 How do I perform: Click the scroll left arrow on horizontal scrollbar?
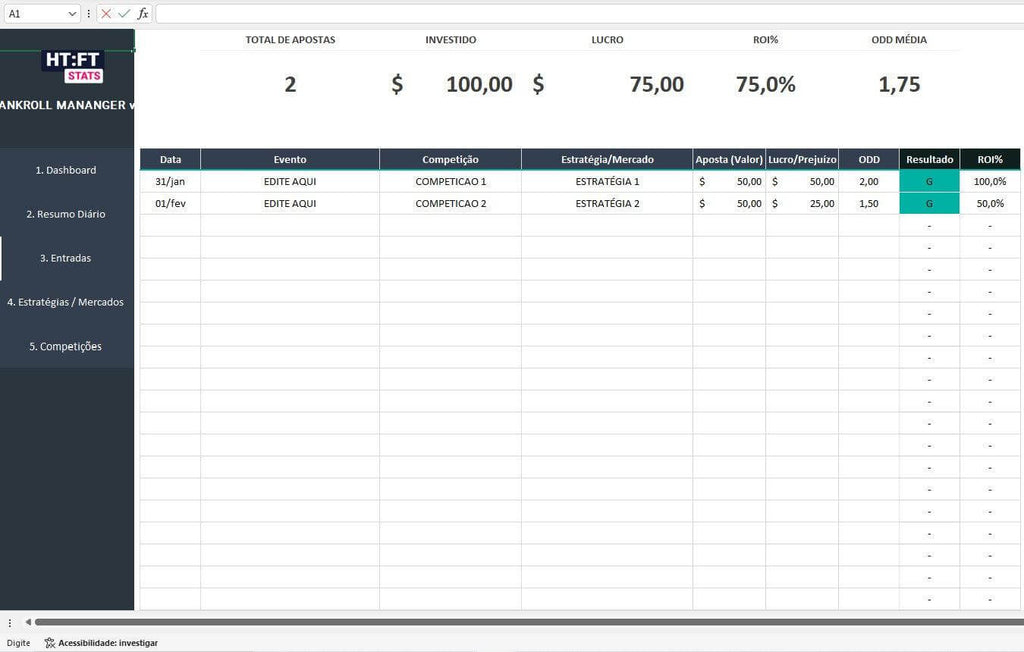point(28,622)
